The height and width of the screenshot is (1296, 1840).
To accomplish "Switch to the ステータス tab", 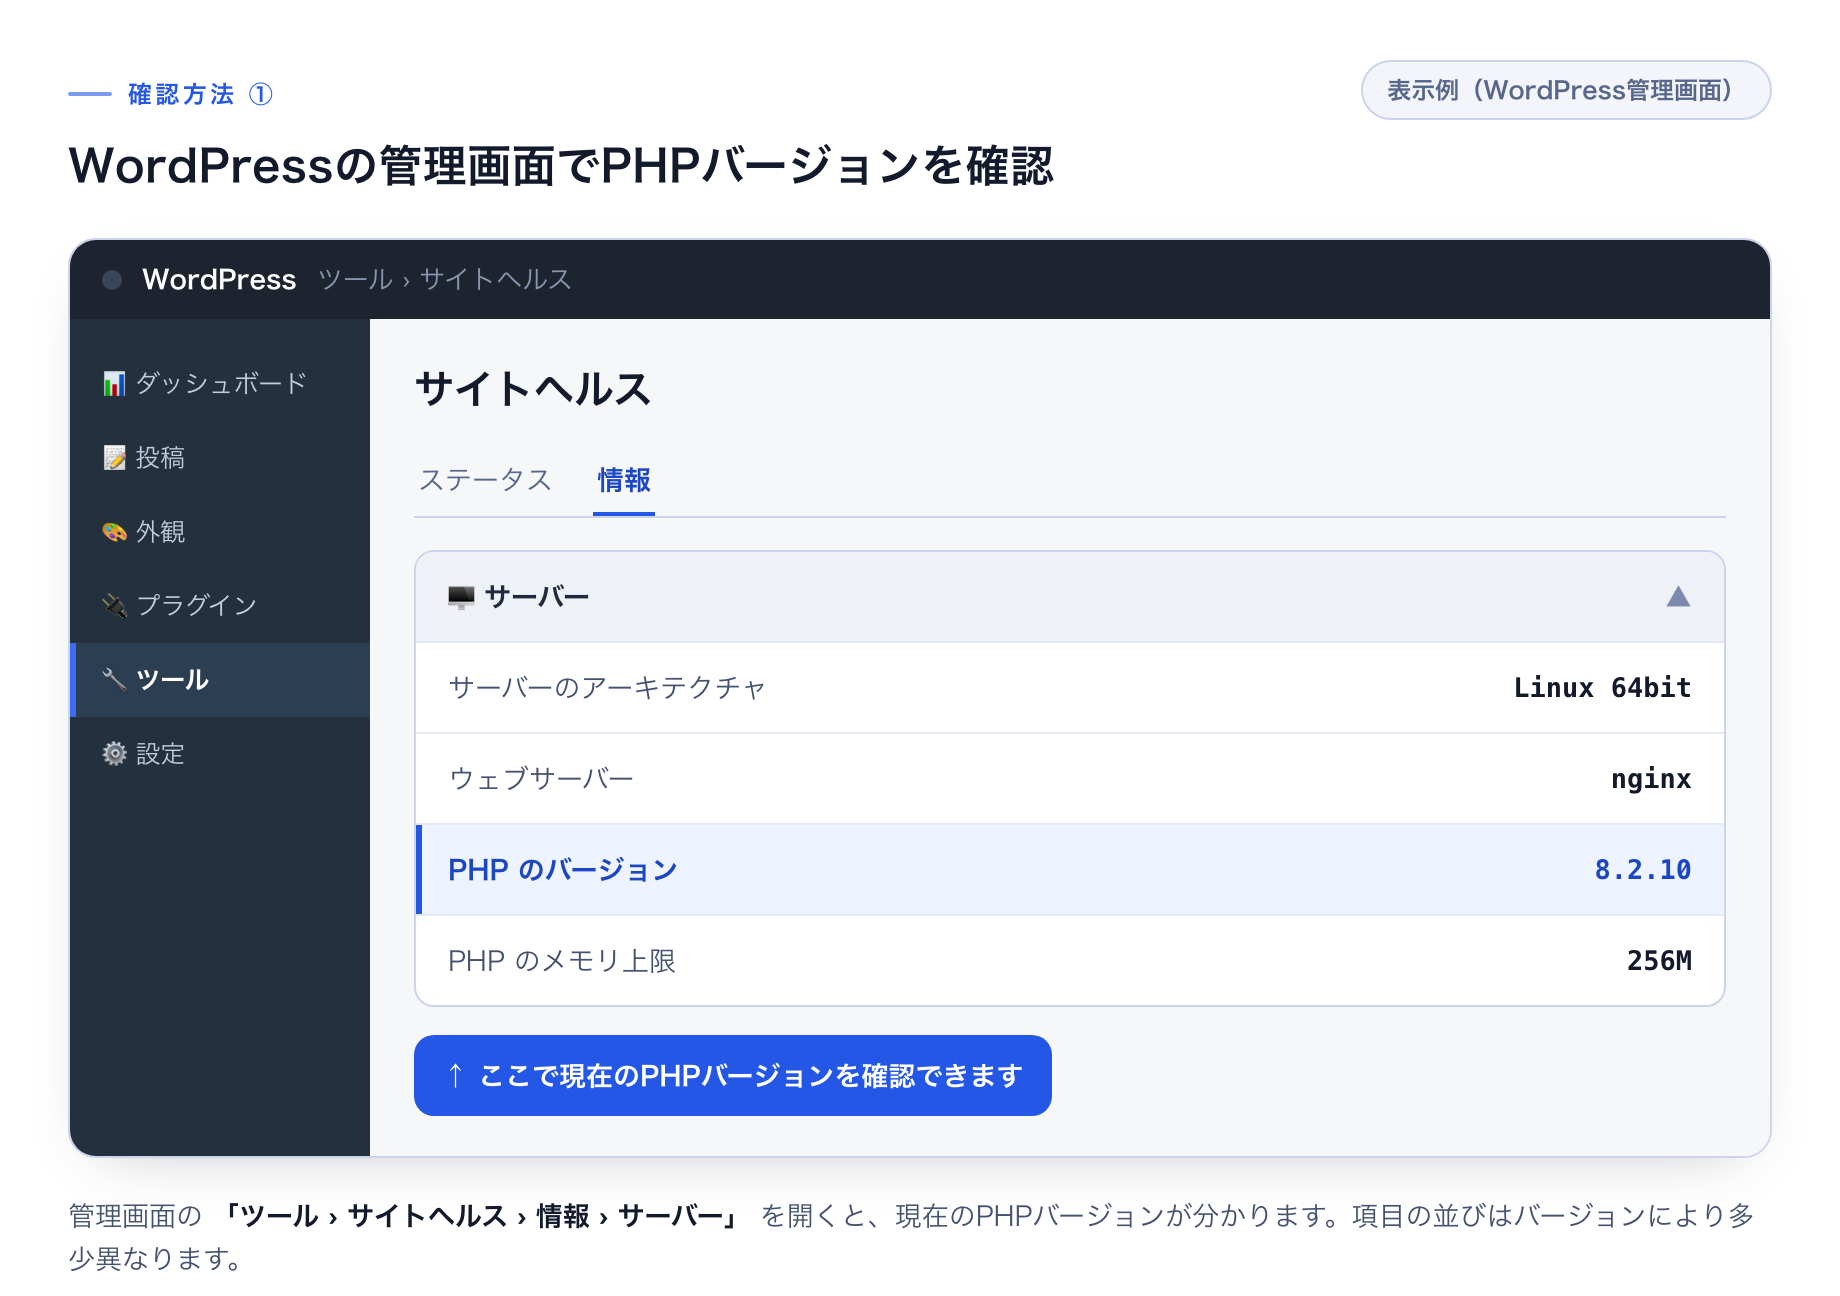I will click(485, 480).
